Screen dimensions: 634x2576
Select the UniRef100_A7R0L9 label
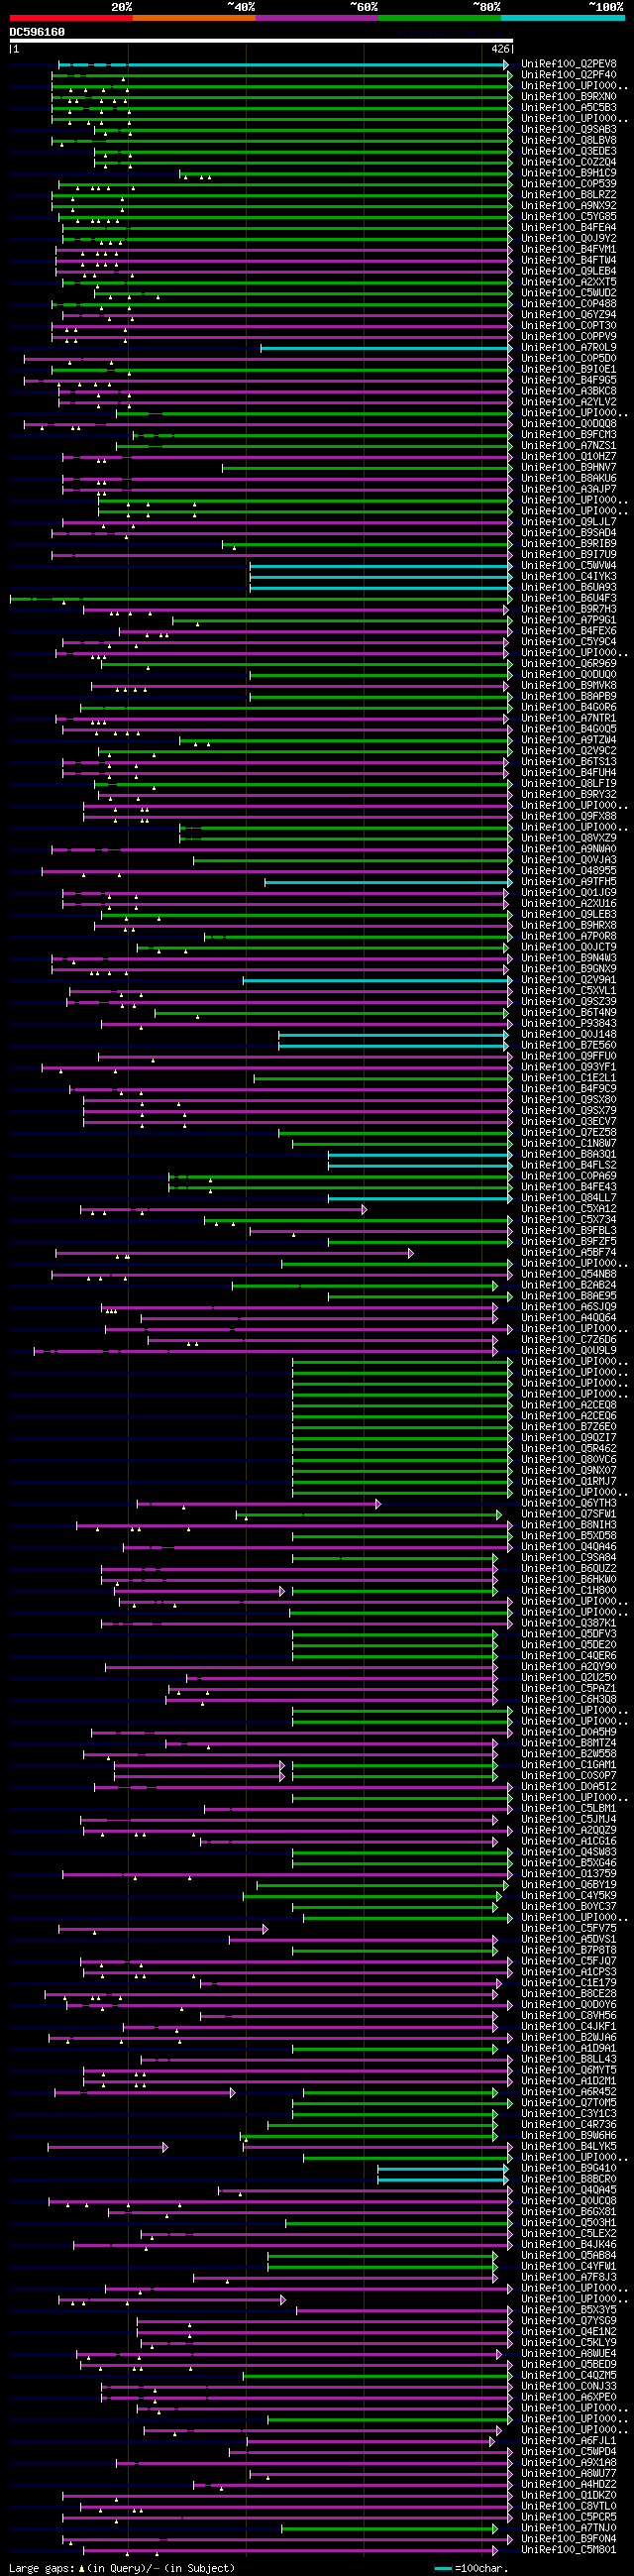coord(568,348)
